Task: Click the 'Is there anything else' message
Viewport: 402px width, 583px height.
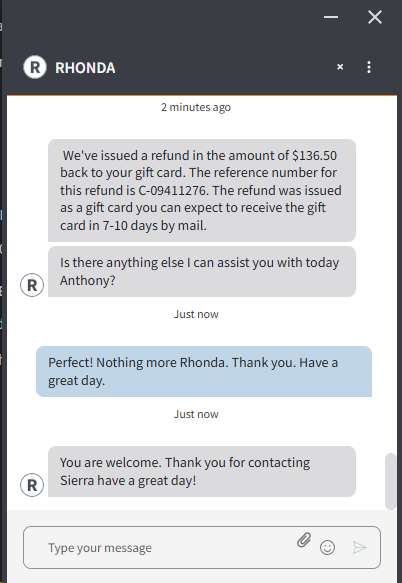Action: tap(202, 271)
